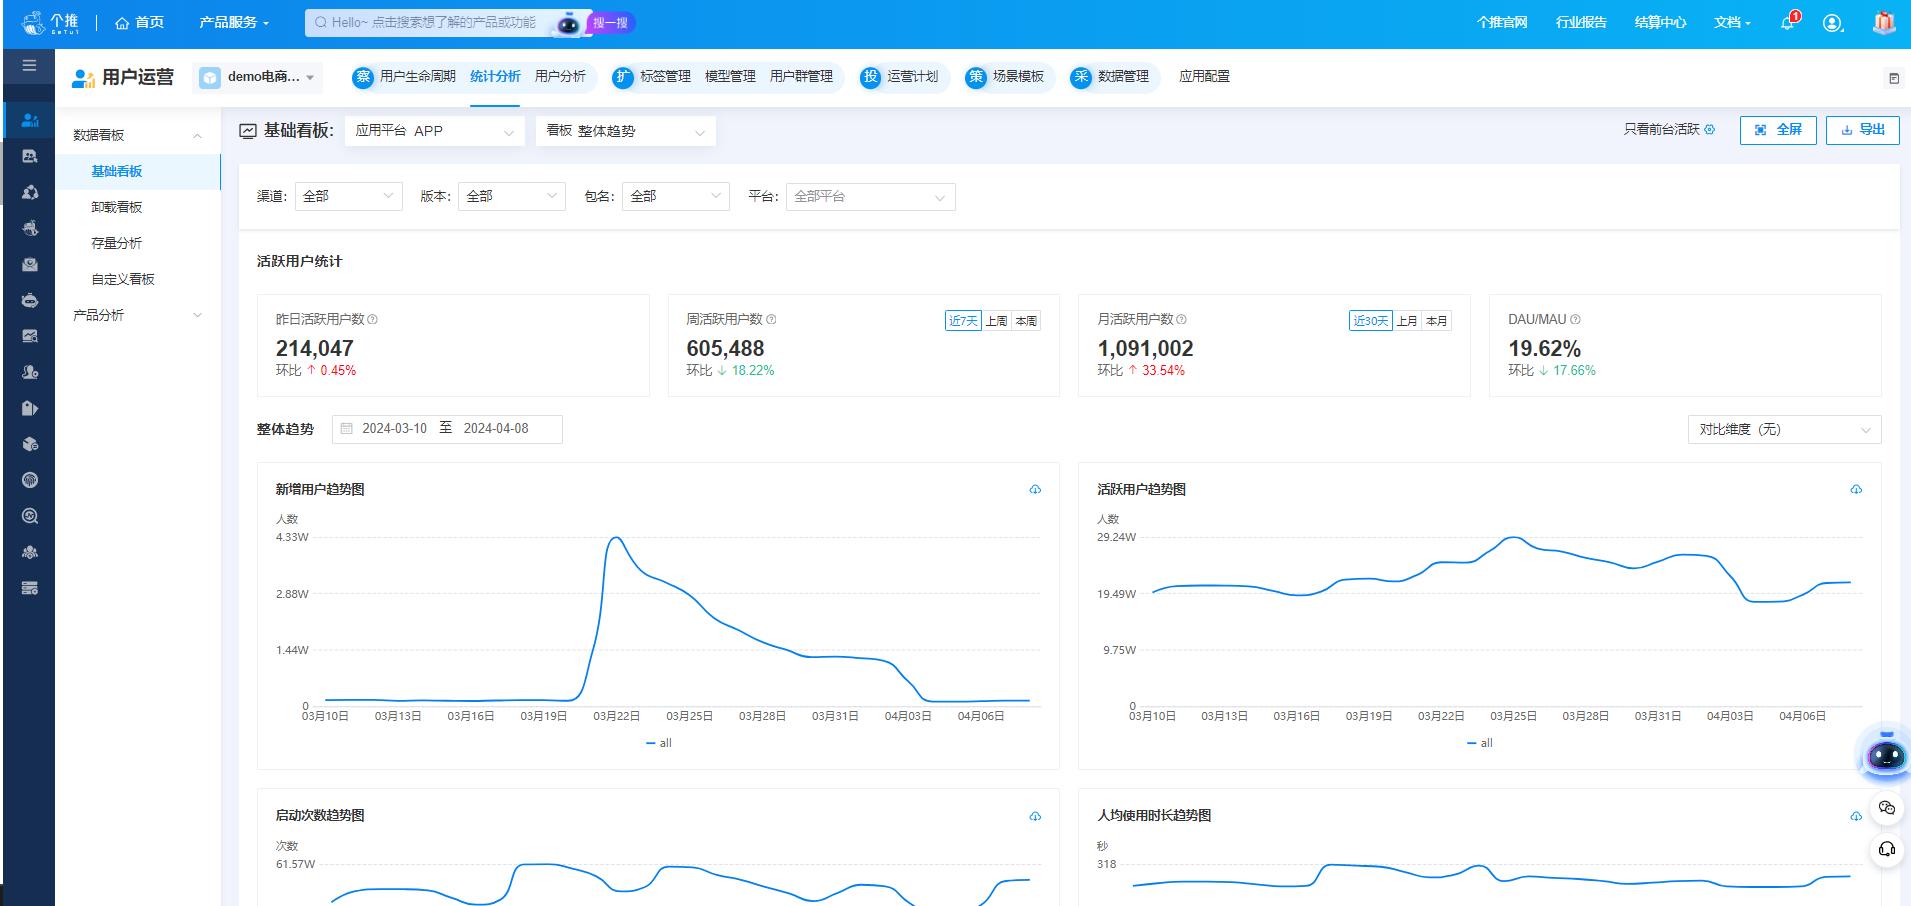The image size is (1911, 906).
Task: Open the 看板 整体趋势 dropdown
Action: tap(626, 131)
